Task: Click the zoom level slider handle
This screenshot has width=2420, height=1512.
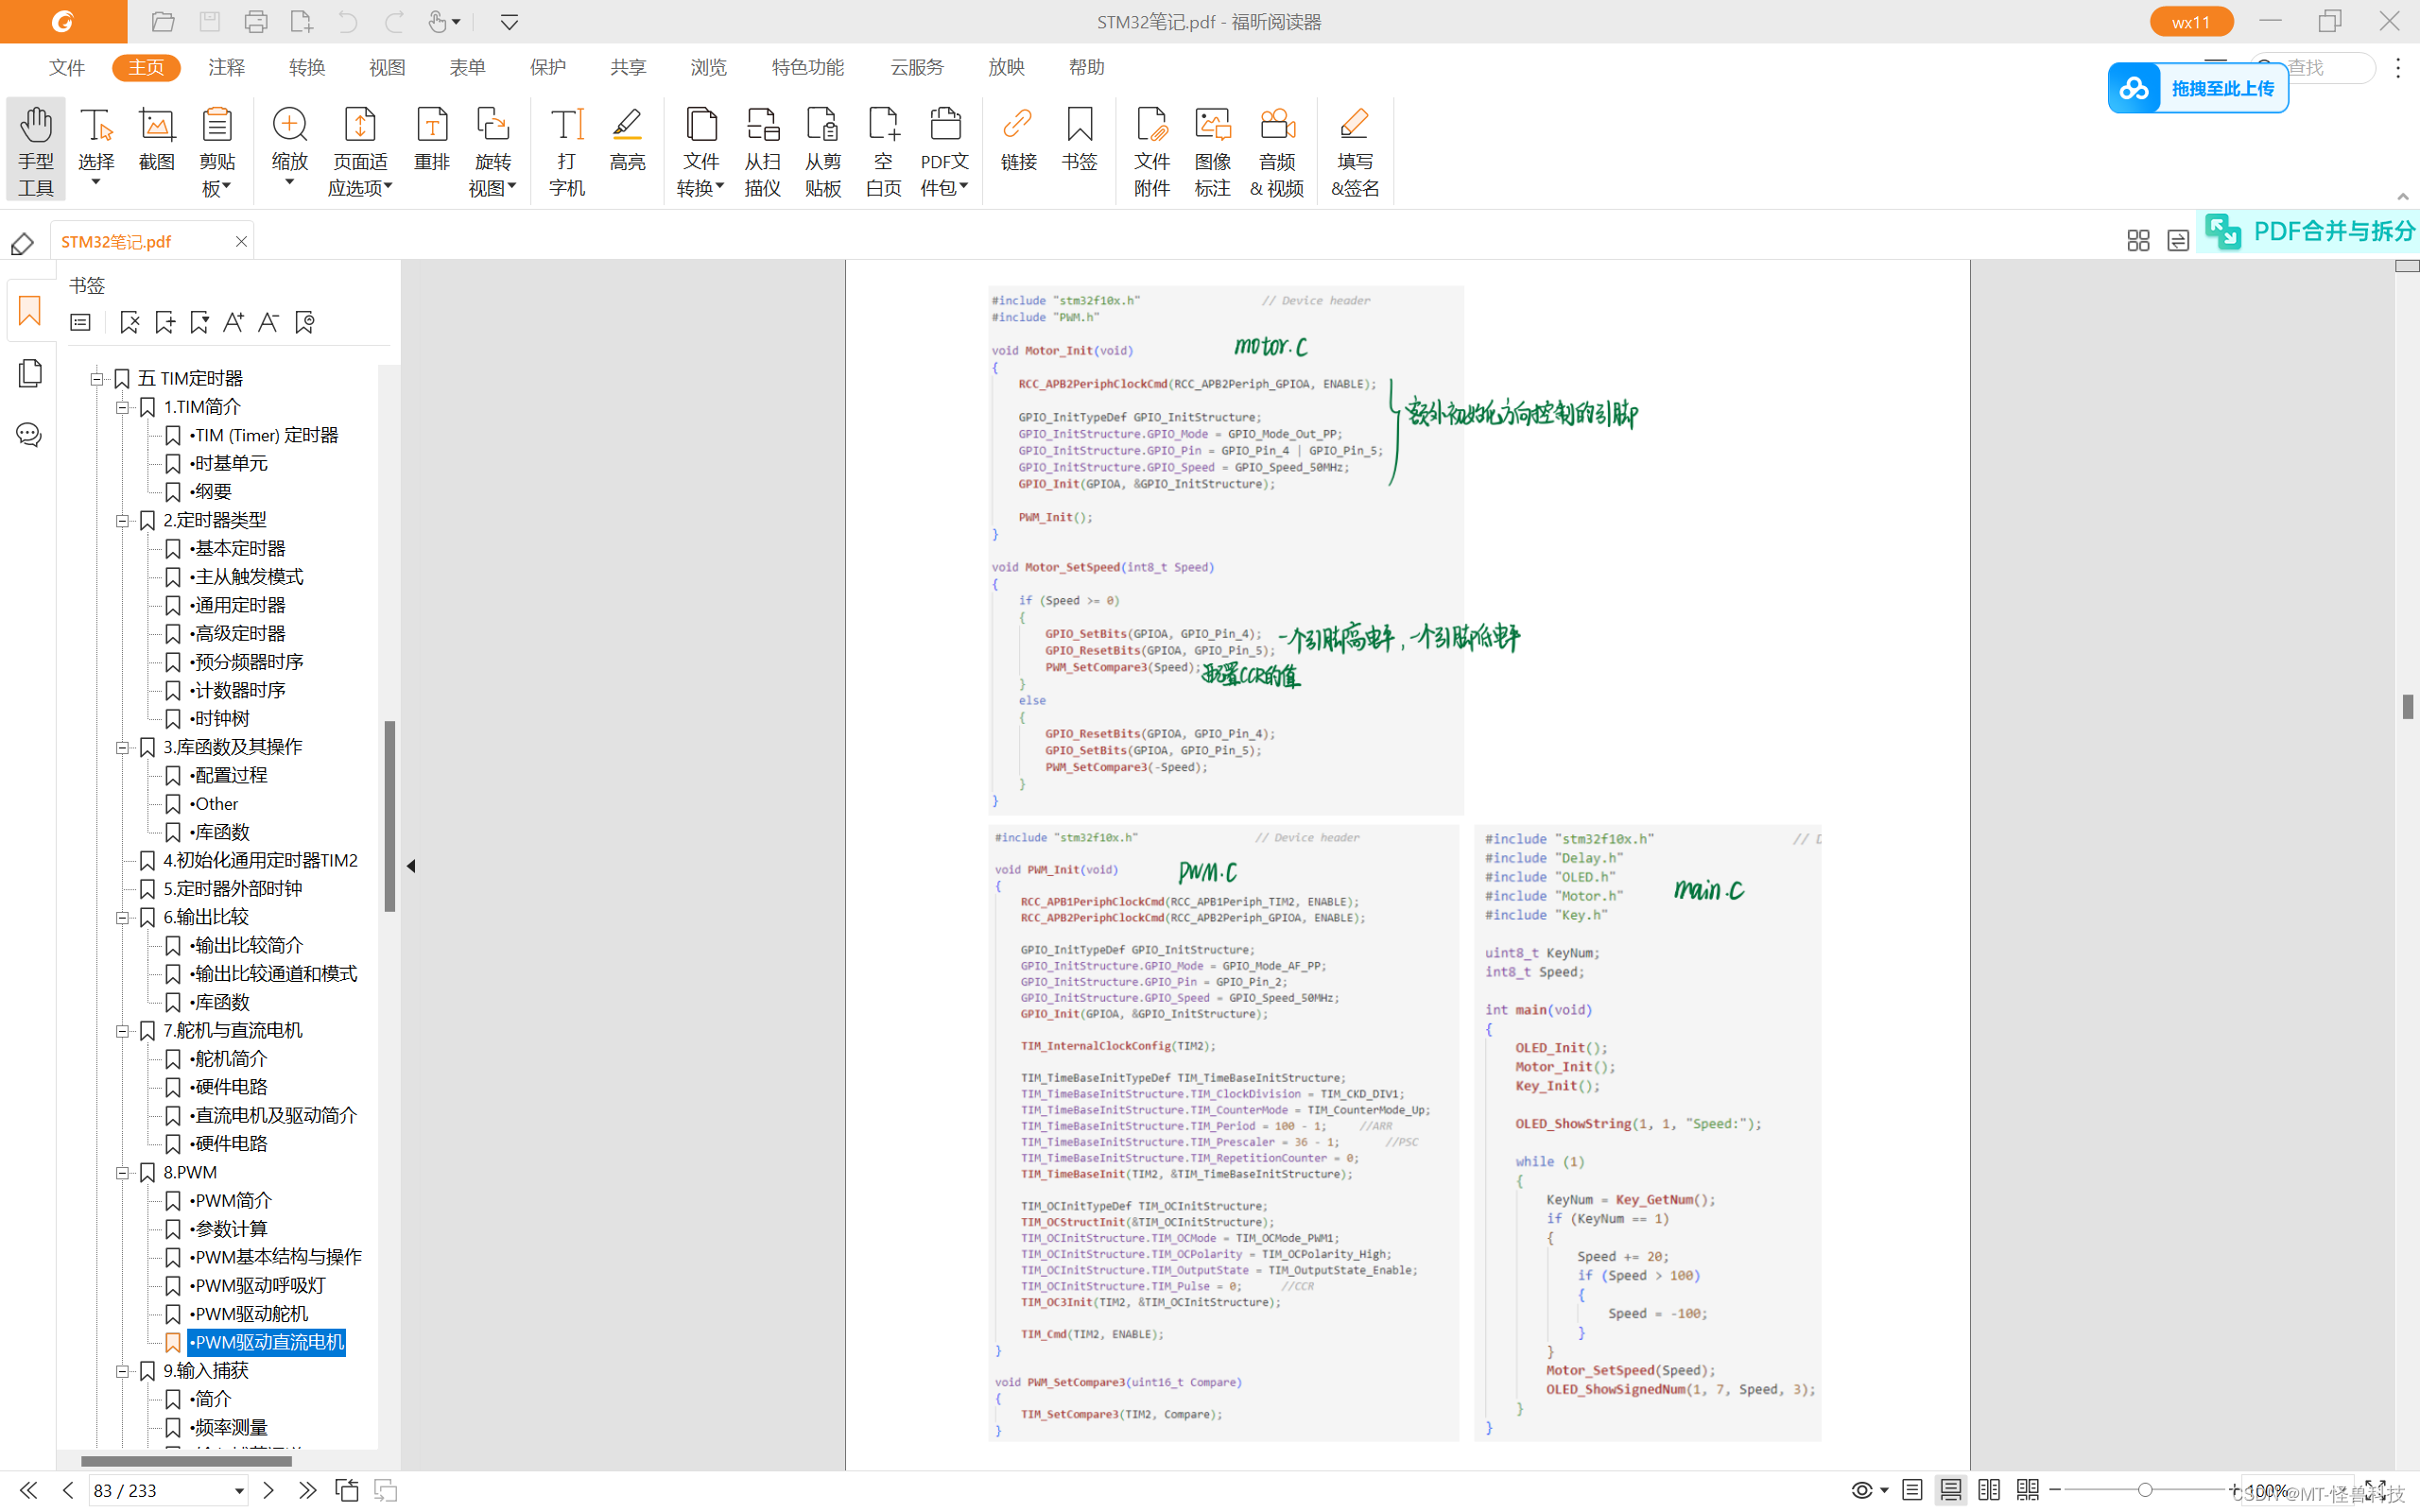Action: pos(2144,1490)
